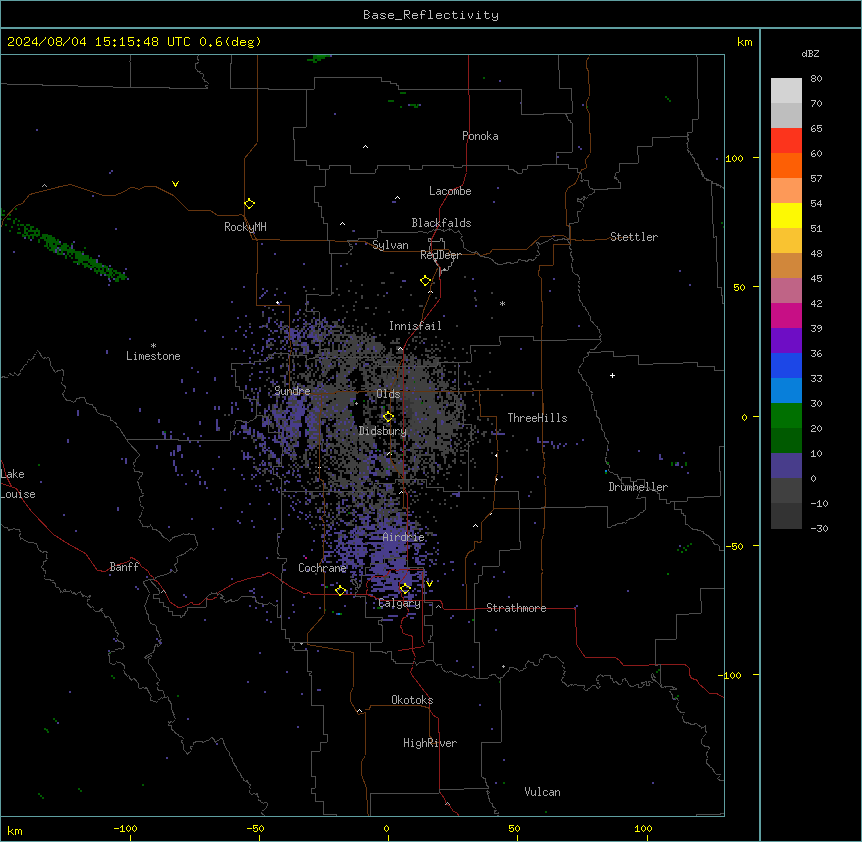Select the Innisfail town label
The image size is (862, 842).
pos(415,326)
